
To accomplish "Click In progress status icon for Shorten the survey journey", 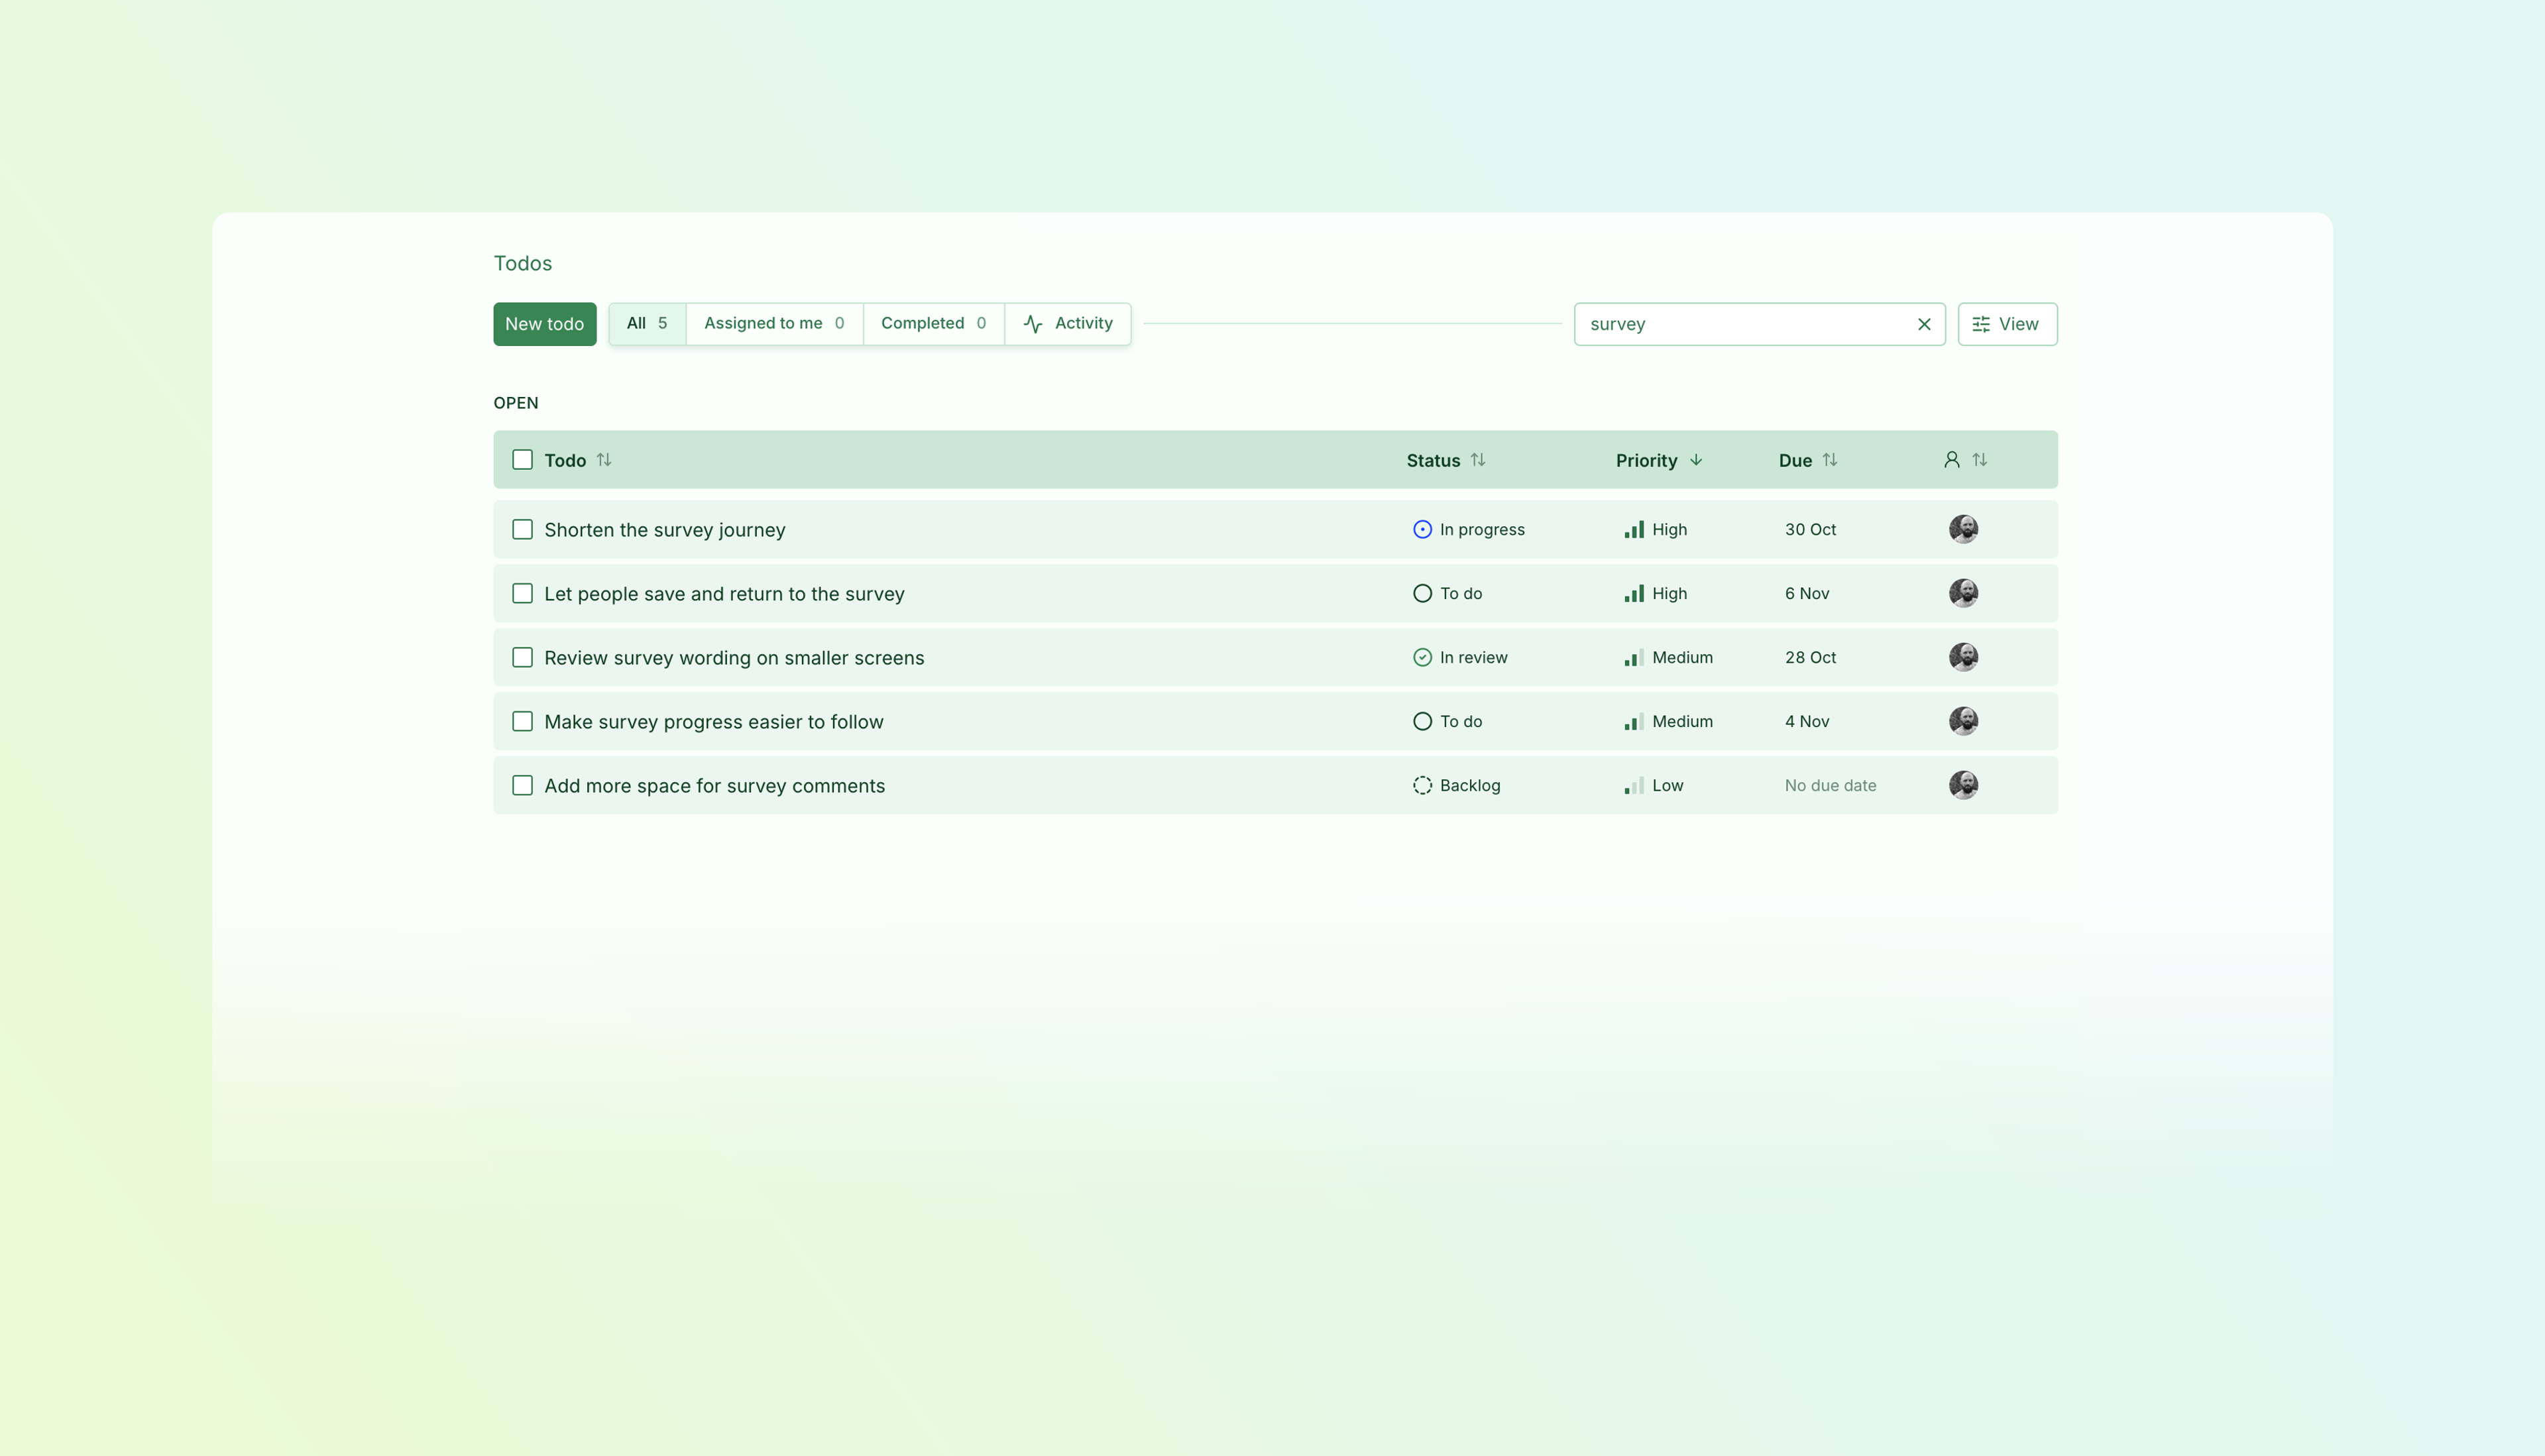I will 1422,529.
